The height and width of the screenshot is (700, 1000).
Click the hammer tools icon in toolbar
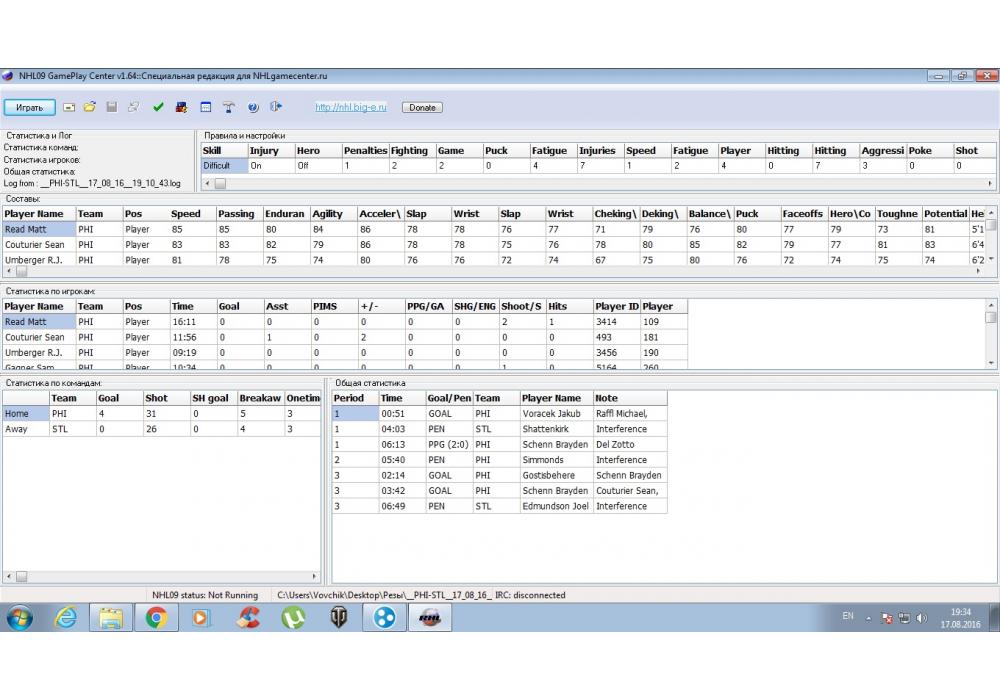tap(228, 107)
